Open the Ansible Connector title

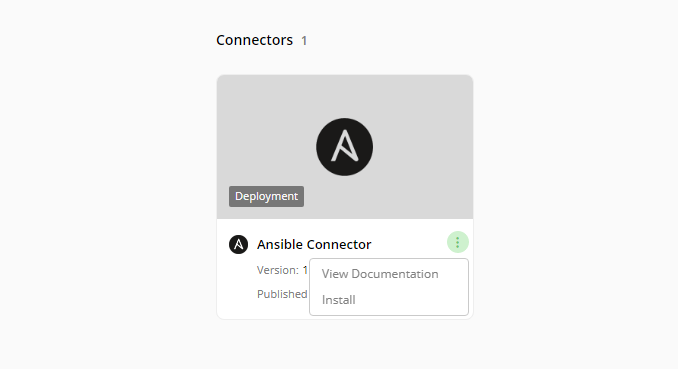coord(314,244)
